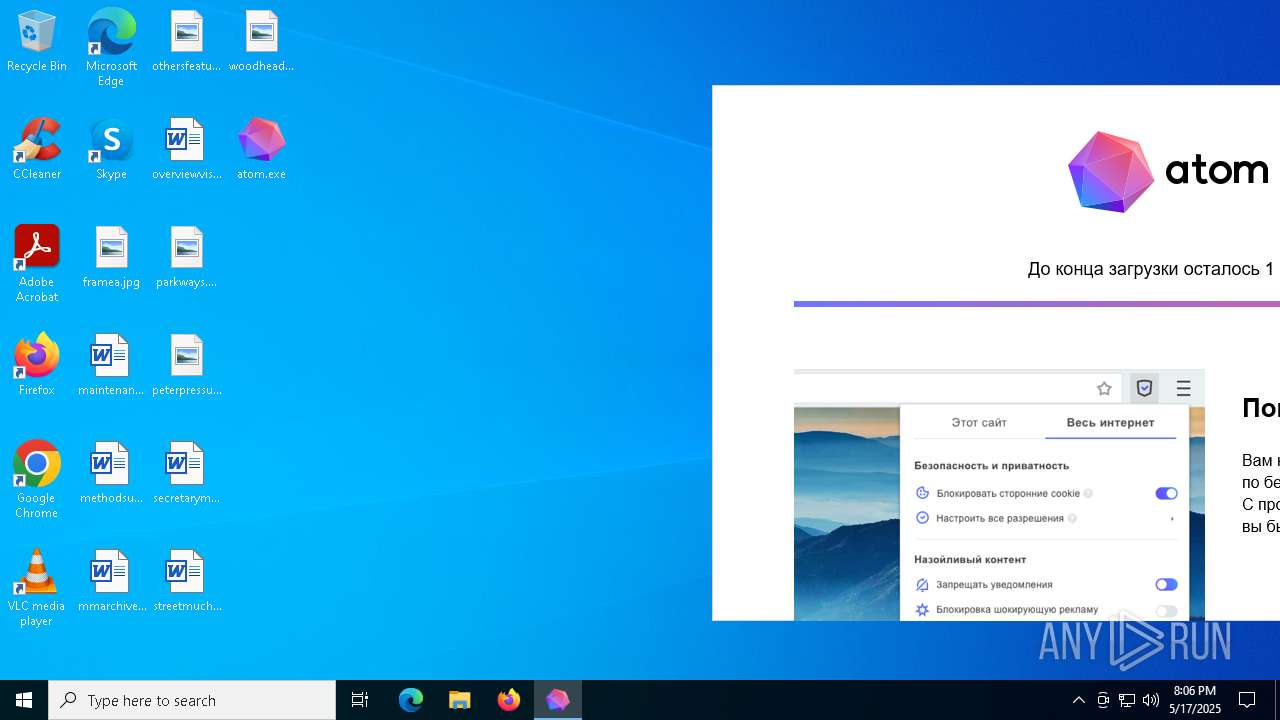
Task: Open the Adobe Acrobat shortcut
Action: point(37,264)
